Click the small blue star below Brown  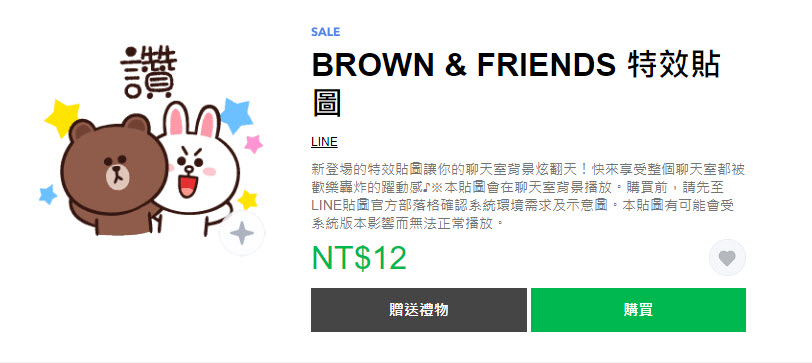coord(48,194)
